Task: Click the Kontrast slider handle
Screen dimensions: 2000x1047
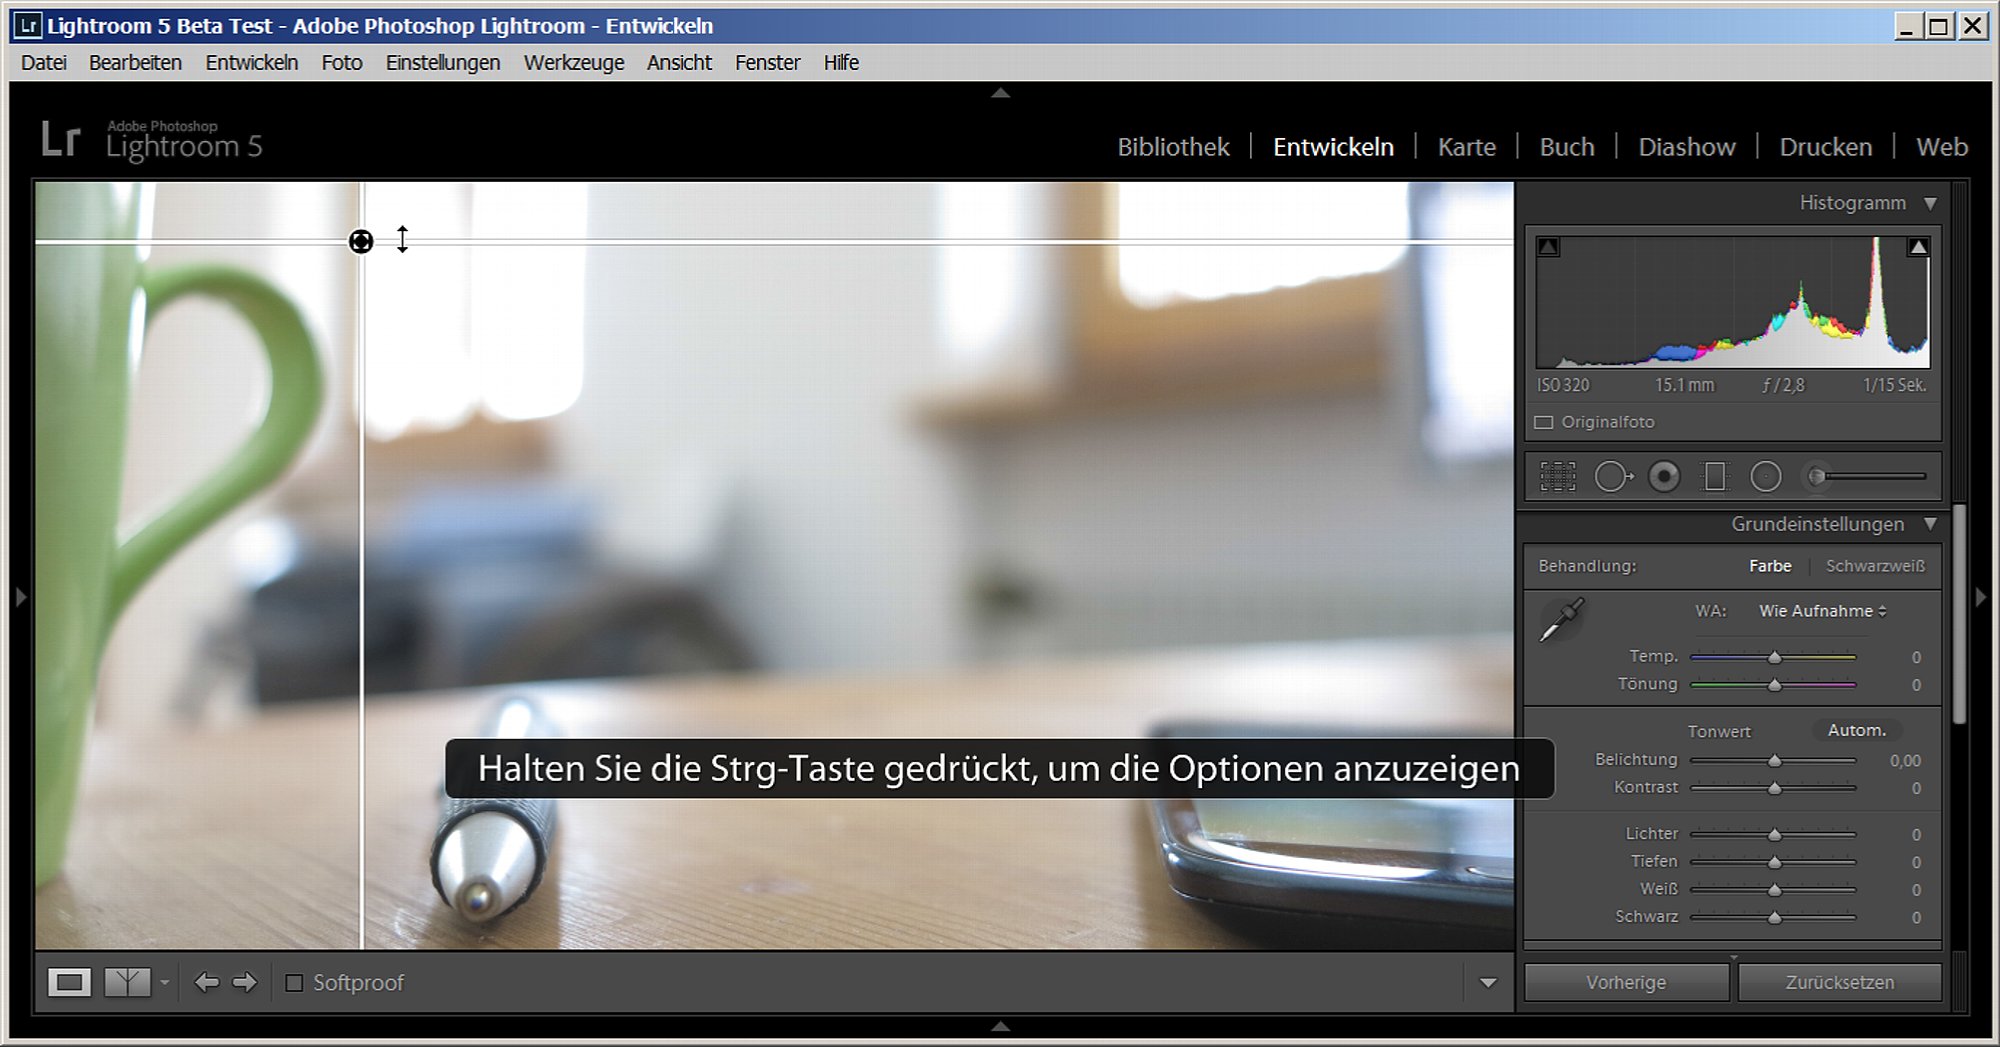Action: click(1775, 788)
